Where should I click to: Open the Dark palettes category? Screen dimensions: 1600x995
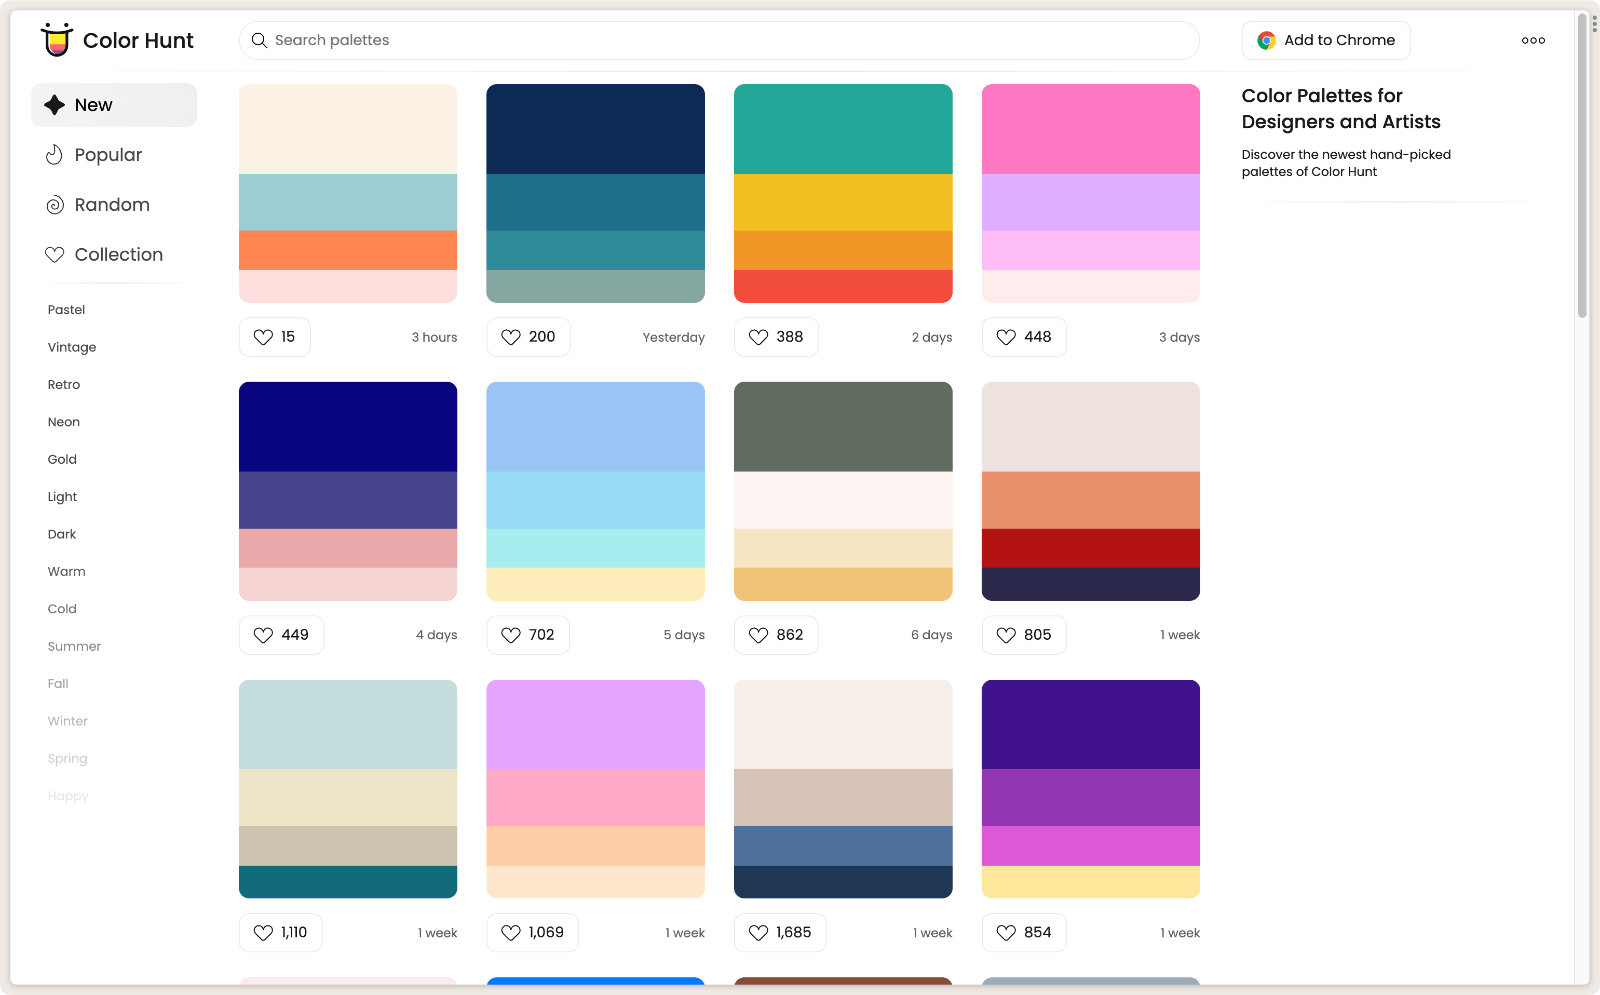coord(62,534)
